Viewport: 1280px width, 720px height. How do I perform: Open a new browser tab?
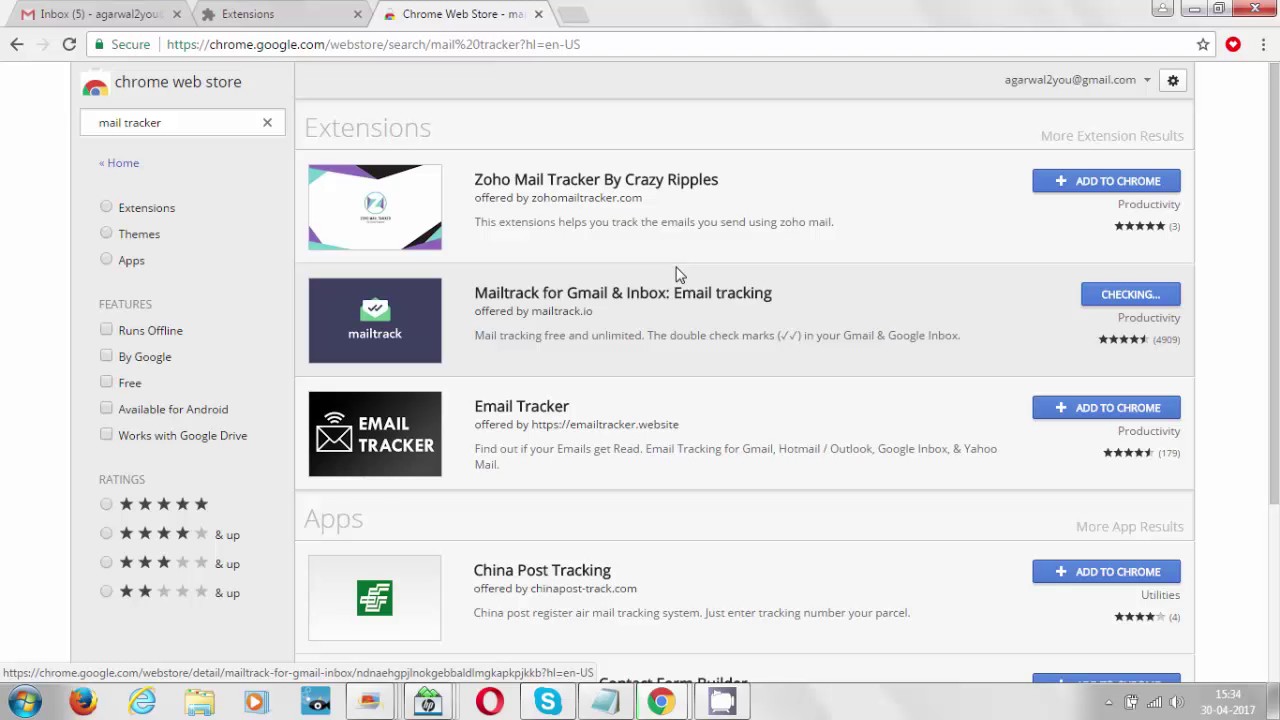(x=573, y=14)
